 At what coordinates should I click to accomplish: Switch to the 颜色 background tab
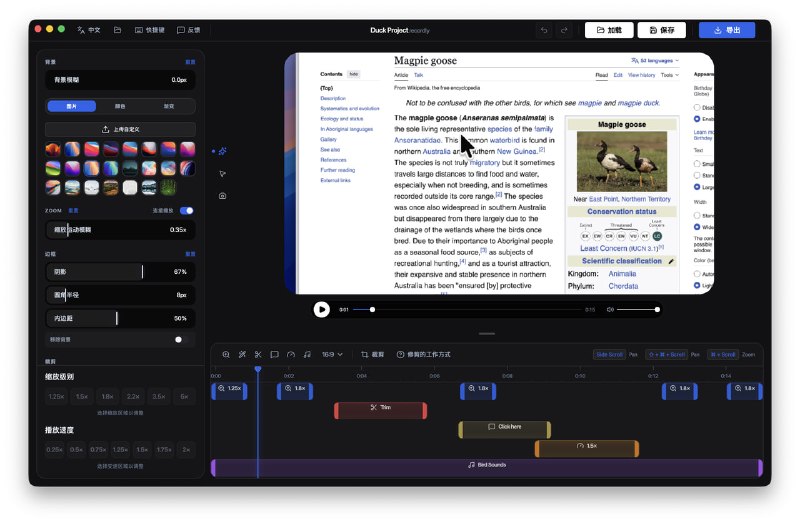pyautogui.click(x=120, y=106)
